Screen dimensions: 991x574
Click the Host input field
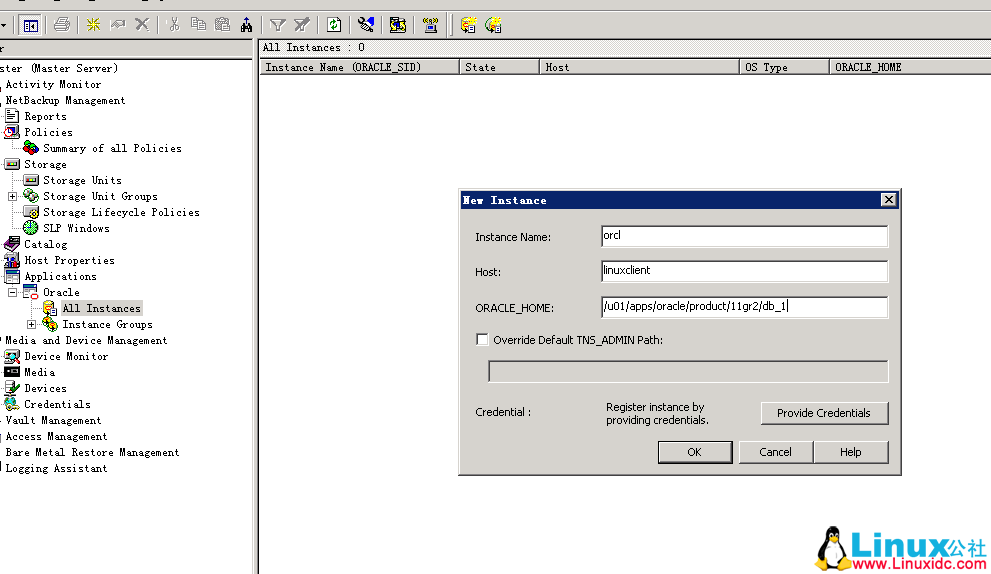point(745,271)
